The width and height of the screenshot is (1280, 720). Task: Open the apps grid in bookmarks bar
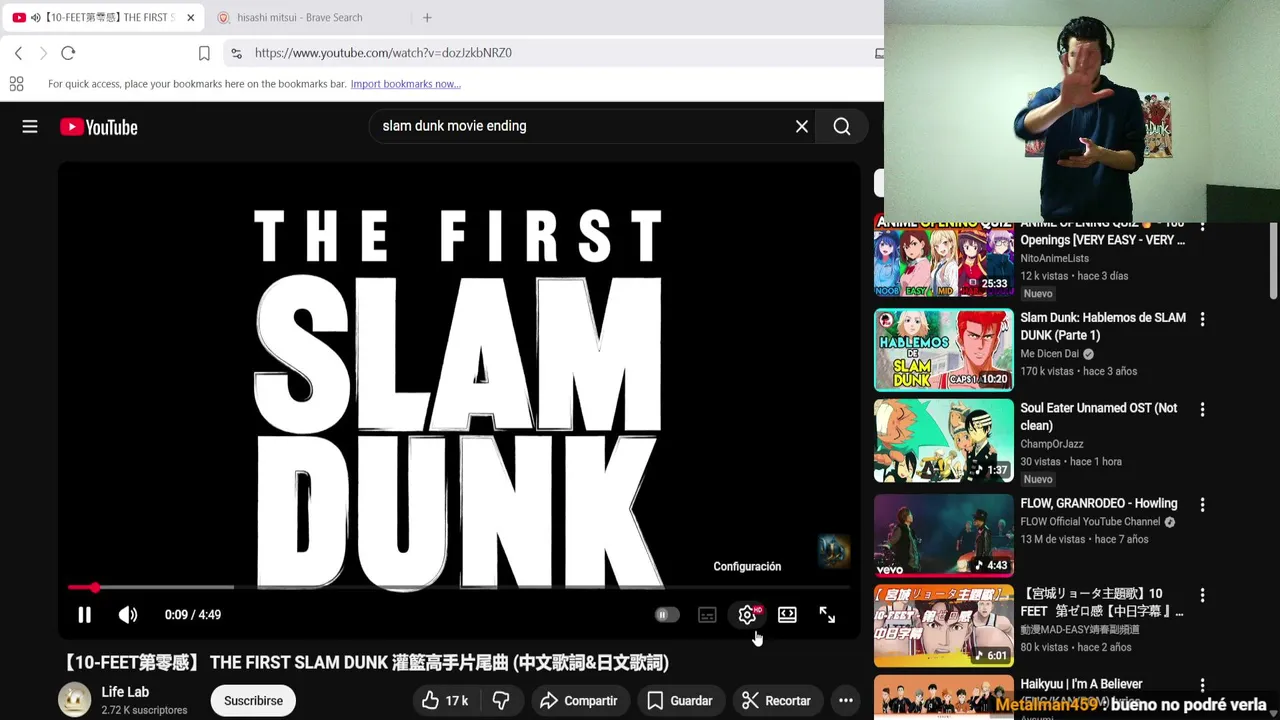[x=16, y=84]
